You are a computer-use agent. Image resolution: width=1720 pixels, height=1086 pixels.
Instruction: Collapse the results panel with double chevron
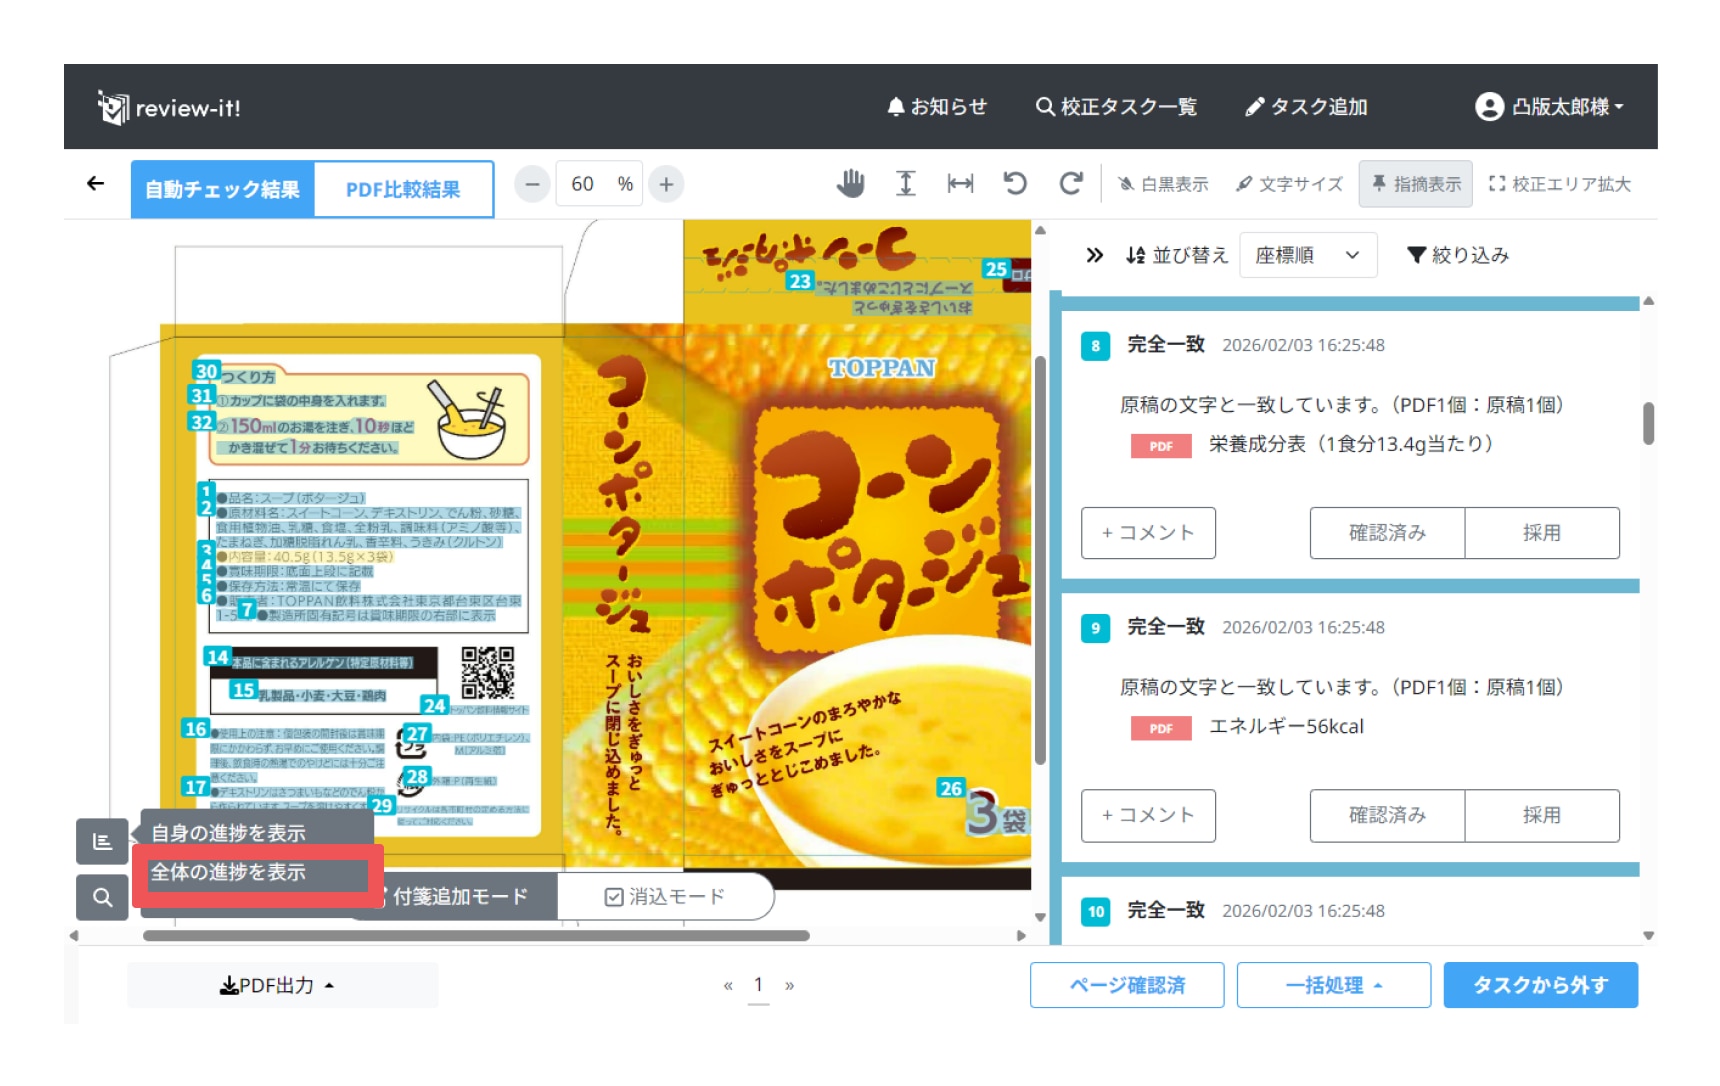tap(1094, 256)
